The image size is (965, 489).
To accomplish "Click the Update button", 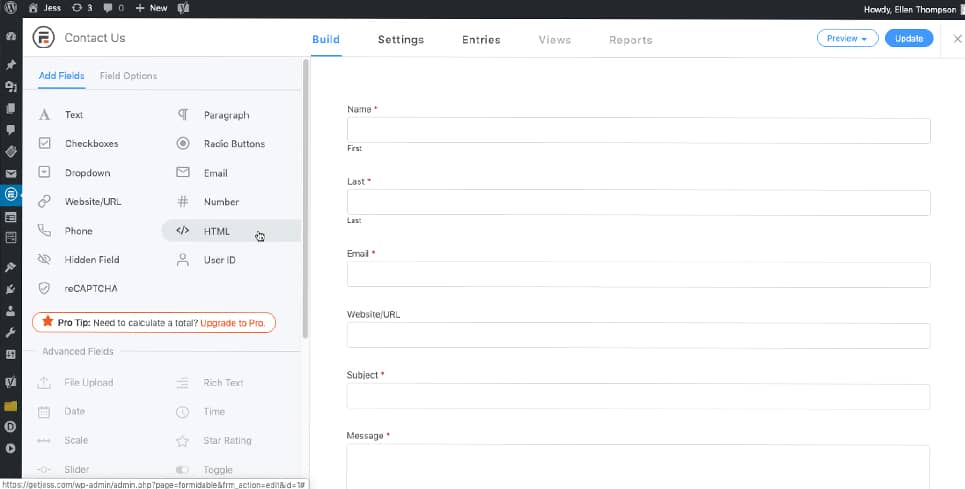I will pos(909,38).
